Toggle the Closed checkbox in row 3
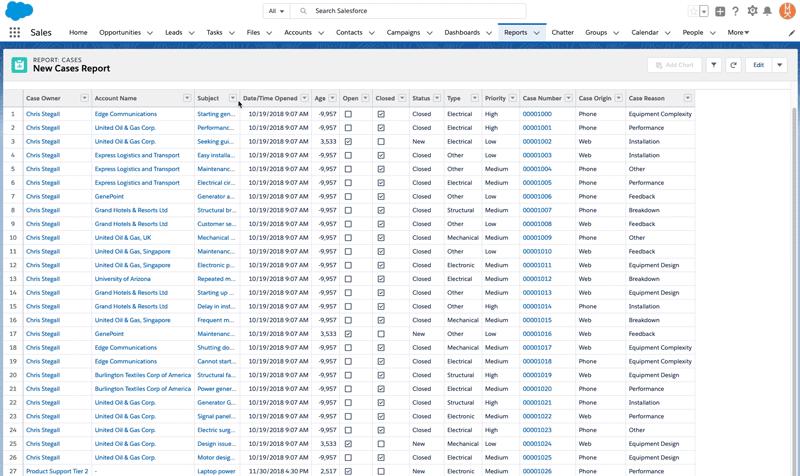The width and height of the screenshot is (800, 476). click(381, 142)
